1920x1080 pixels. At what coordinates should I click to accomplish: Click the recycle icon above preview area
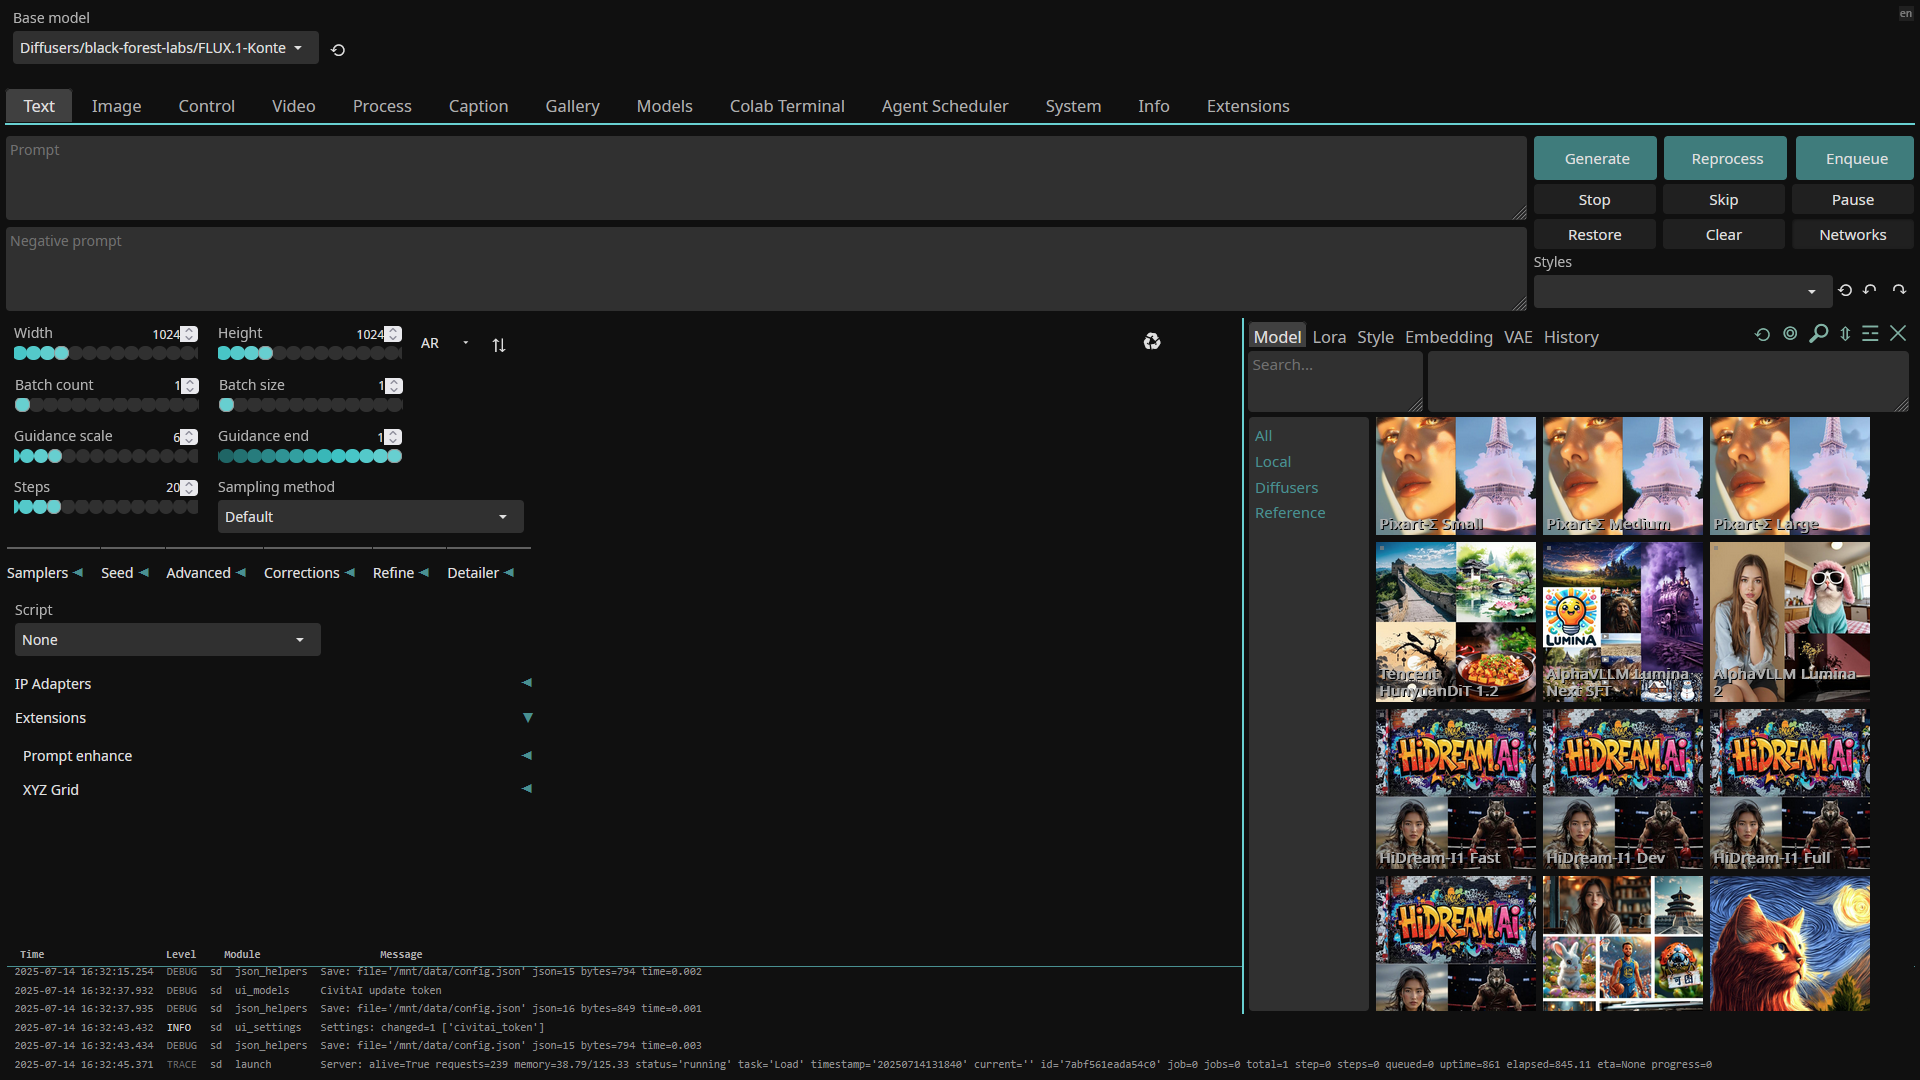click(x=1152, y=342)
